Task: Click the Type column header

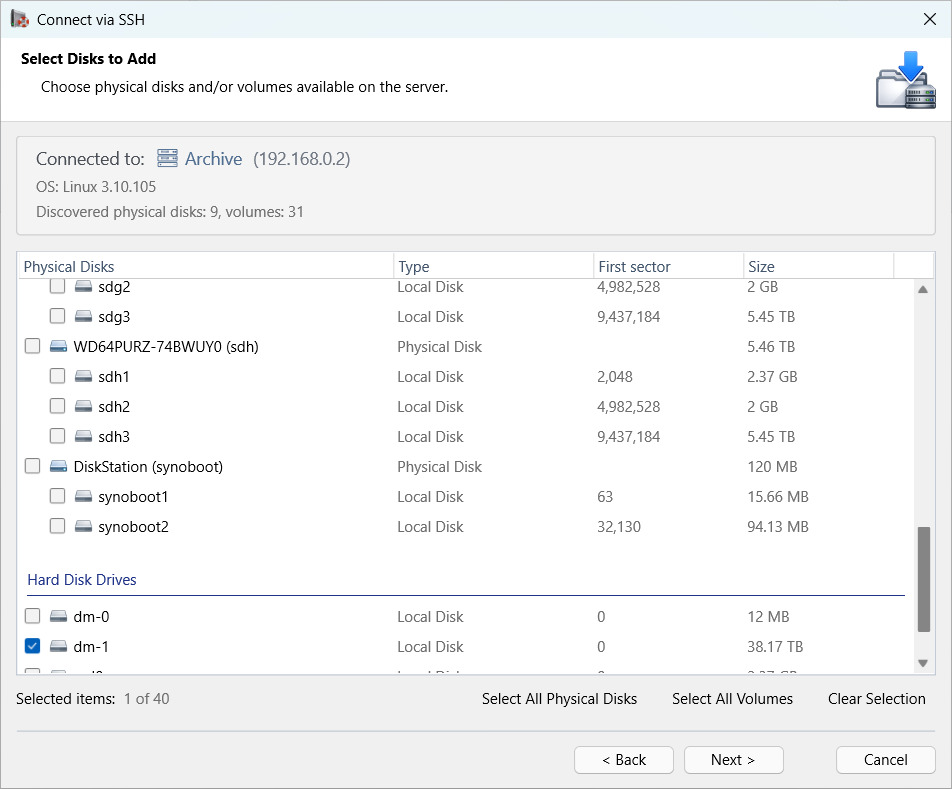Action: (x=493, y=266)
